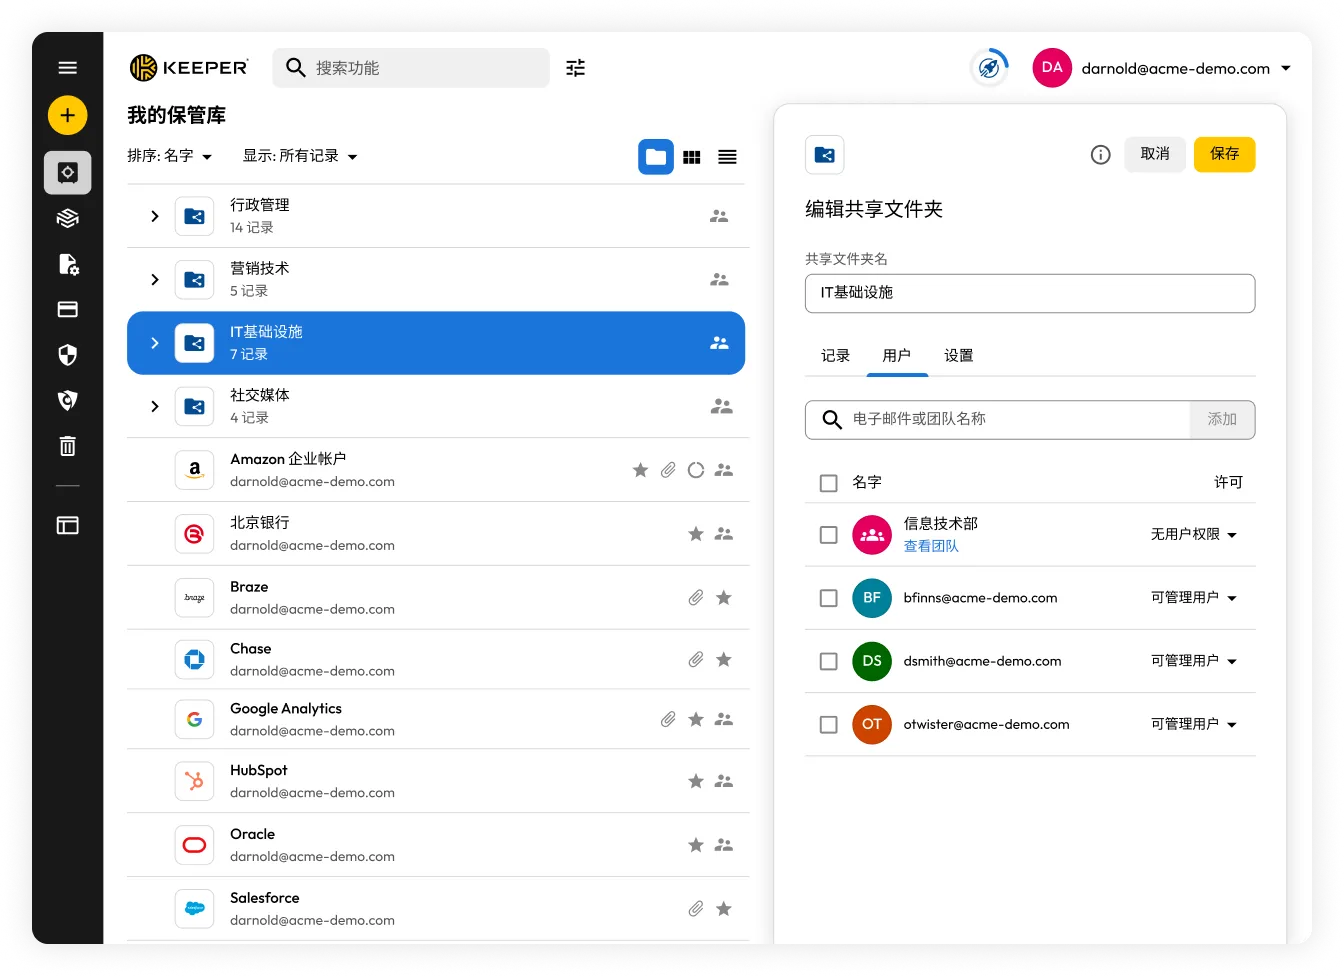Image resolution: width=1344 pixels, height=976 pixels.
Task: Open the payment cards sidebar icon
Action: pyautogui.click(x=67, y=310)
